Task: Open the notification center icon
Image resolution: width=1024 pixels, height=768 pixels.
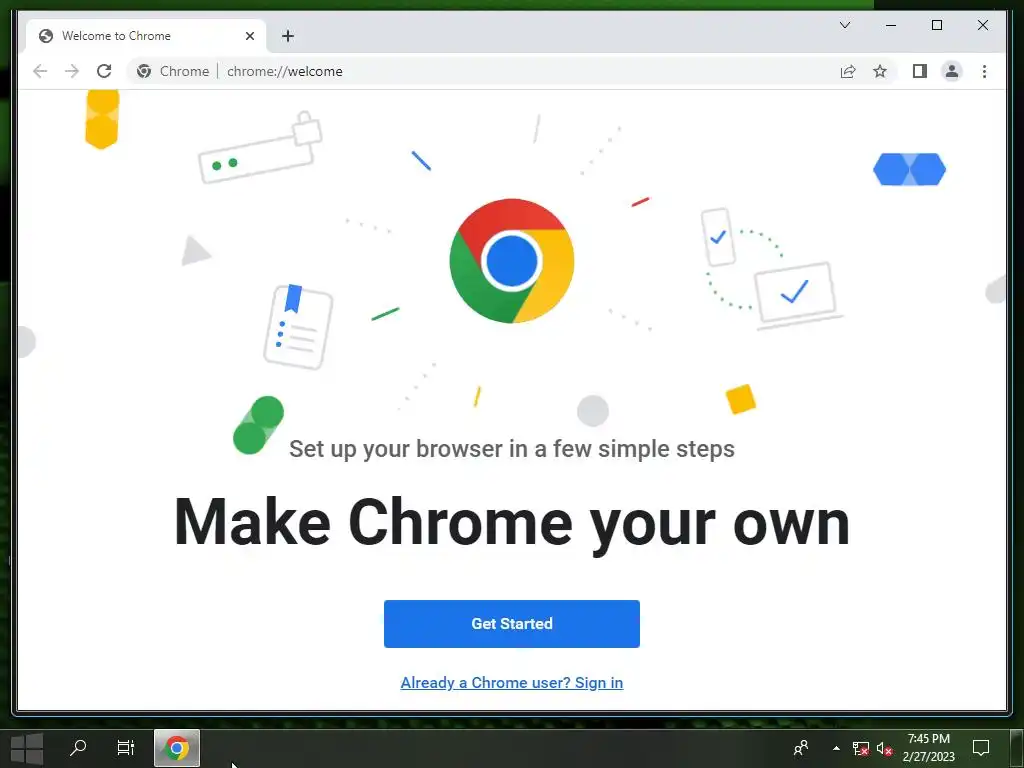Action: [981, 748]
